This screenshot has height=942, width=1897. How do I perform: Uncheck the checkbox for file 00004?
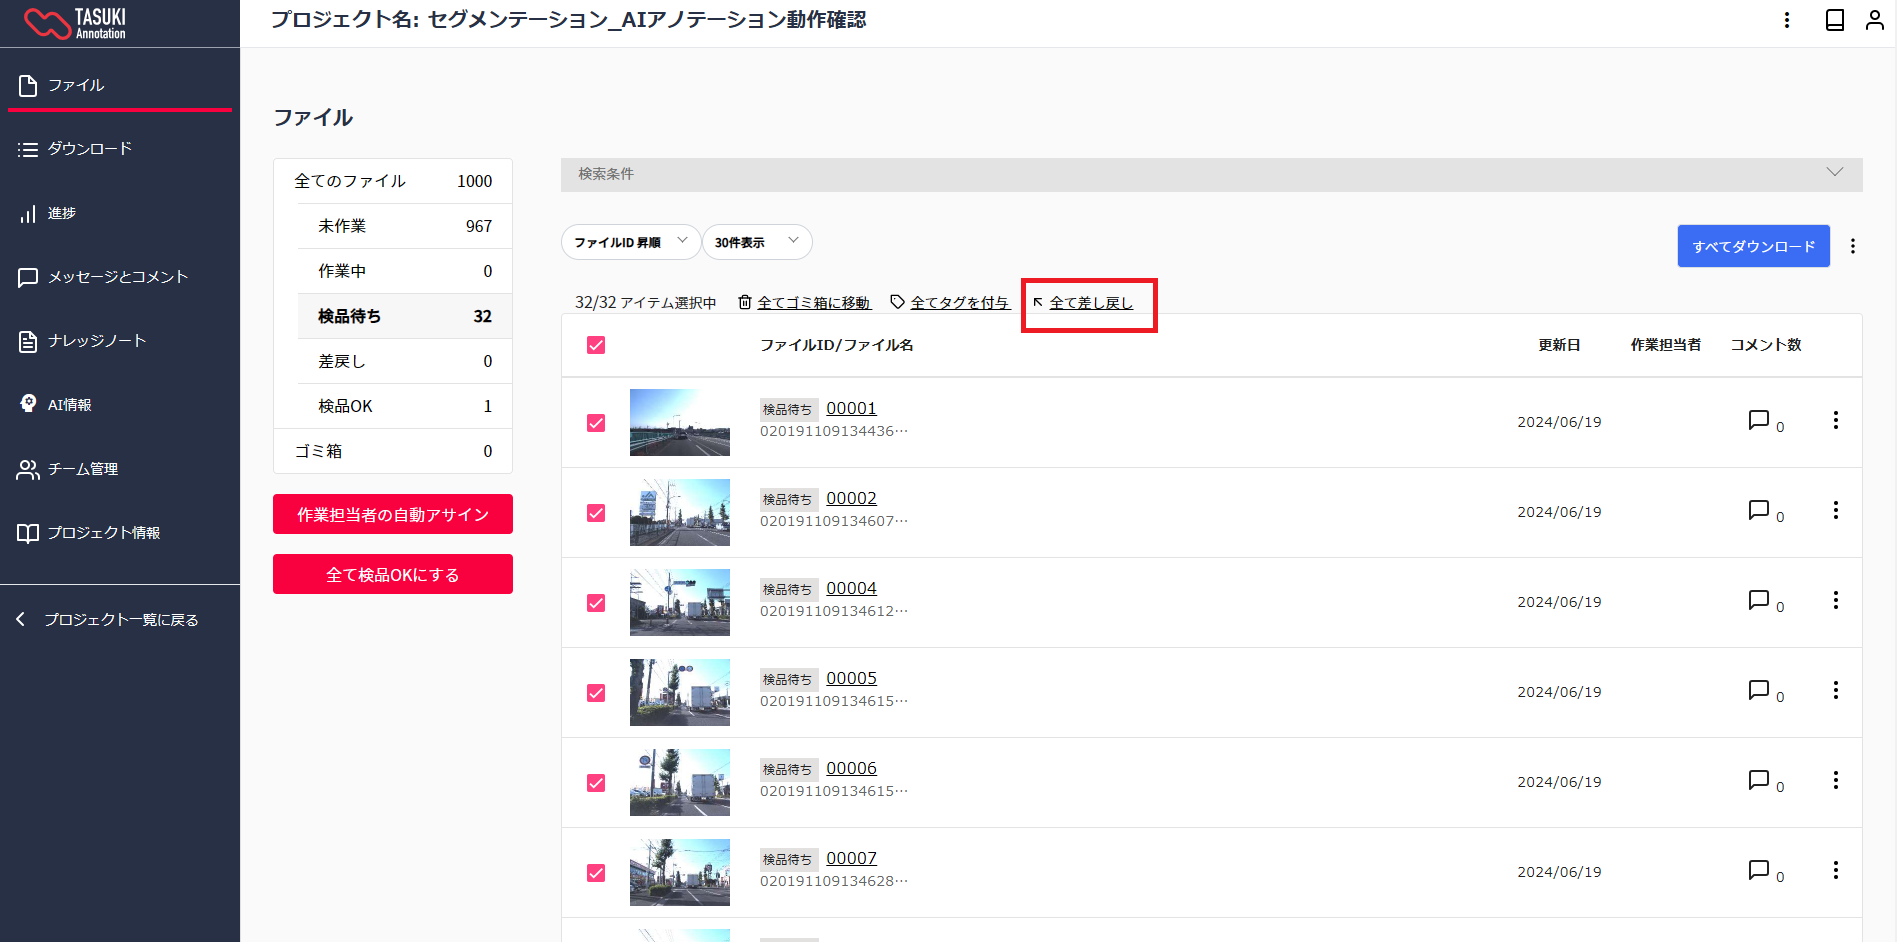point(596,603)
